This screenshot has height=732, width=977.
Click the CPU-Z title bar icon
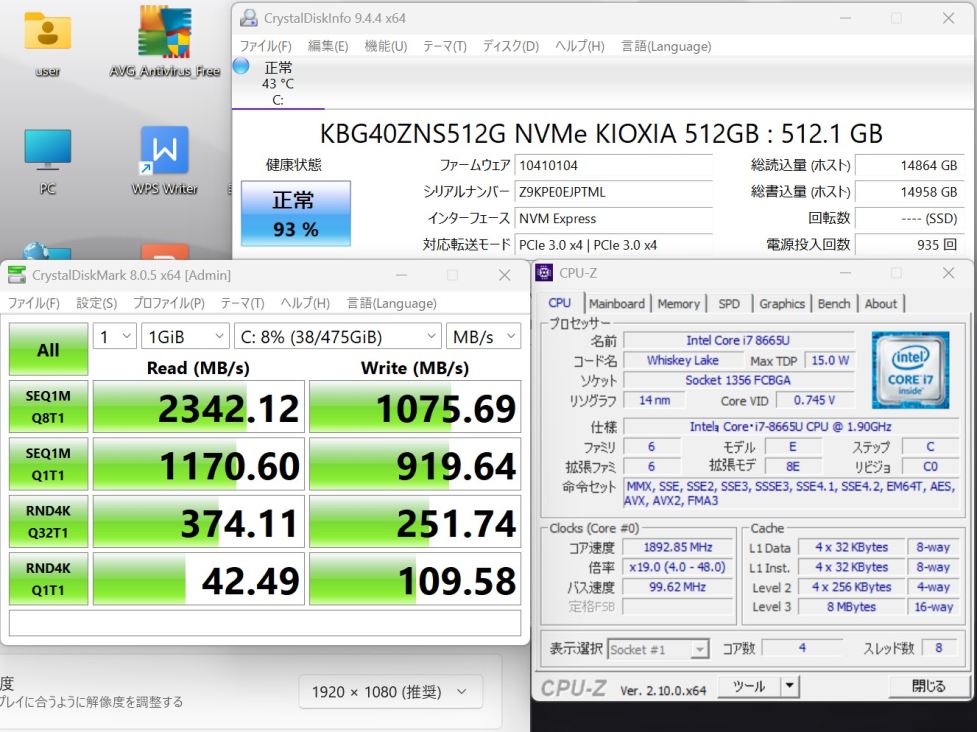click(x=544, y=273)
